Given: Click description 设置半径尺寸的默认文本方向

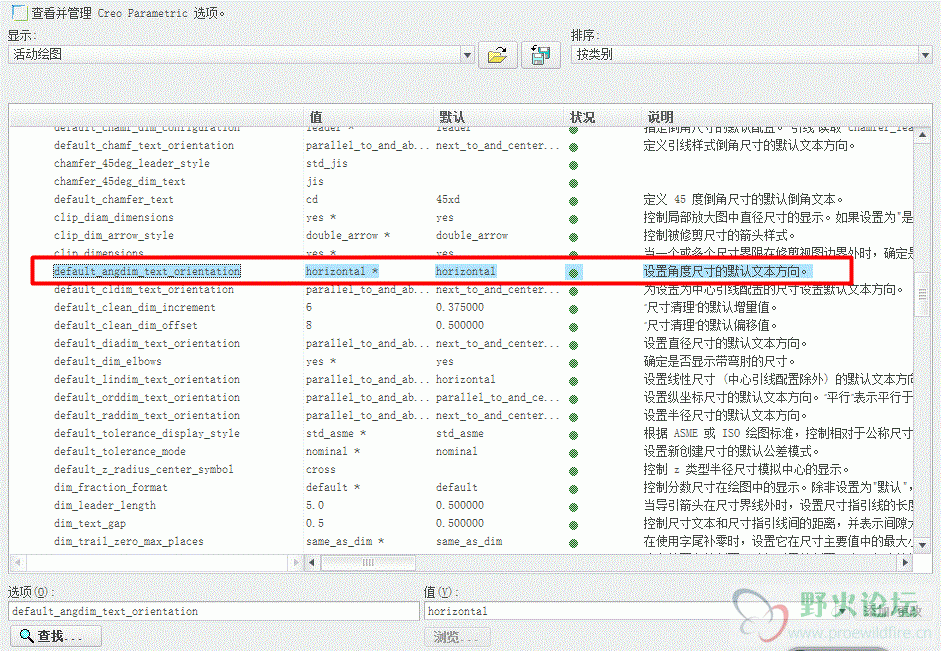Looking at the screenshot, I should click(x=725, y=415).
